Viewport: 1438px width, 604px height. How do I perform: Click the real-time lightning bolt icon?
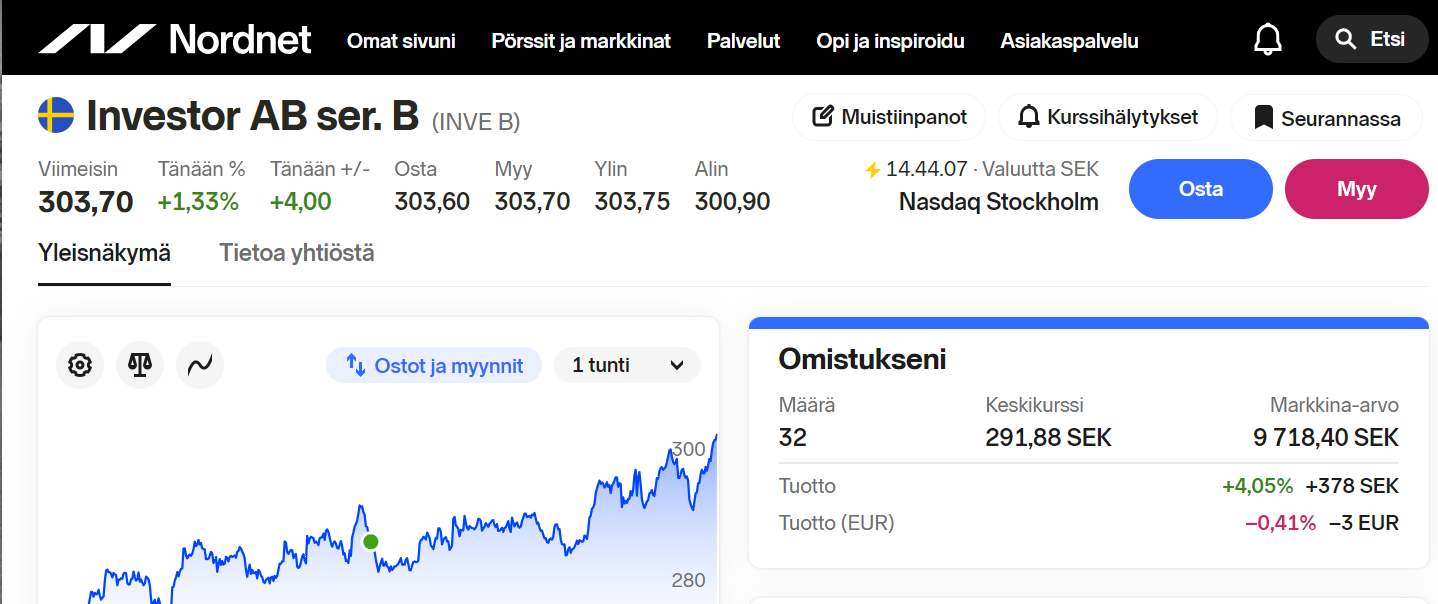(873, 169)
